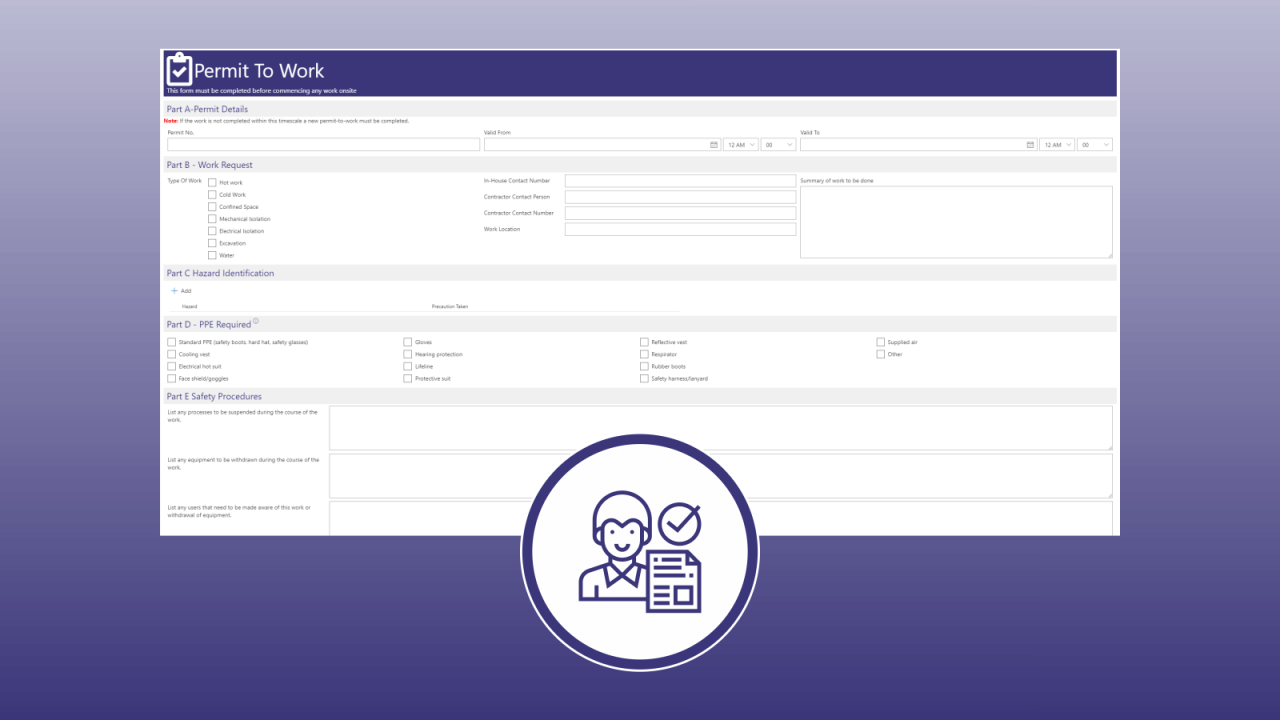Screen dimensions: 1280x720
Task: Click the equipment to be withdrawn text area
Action: pyautogui.click(x=721, y=476)
